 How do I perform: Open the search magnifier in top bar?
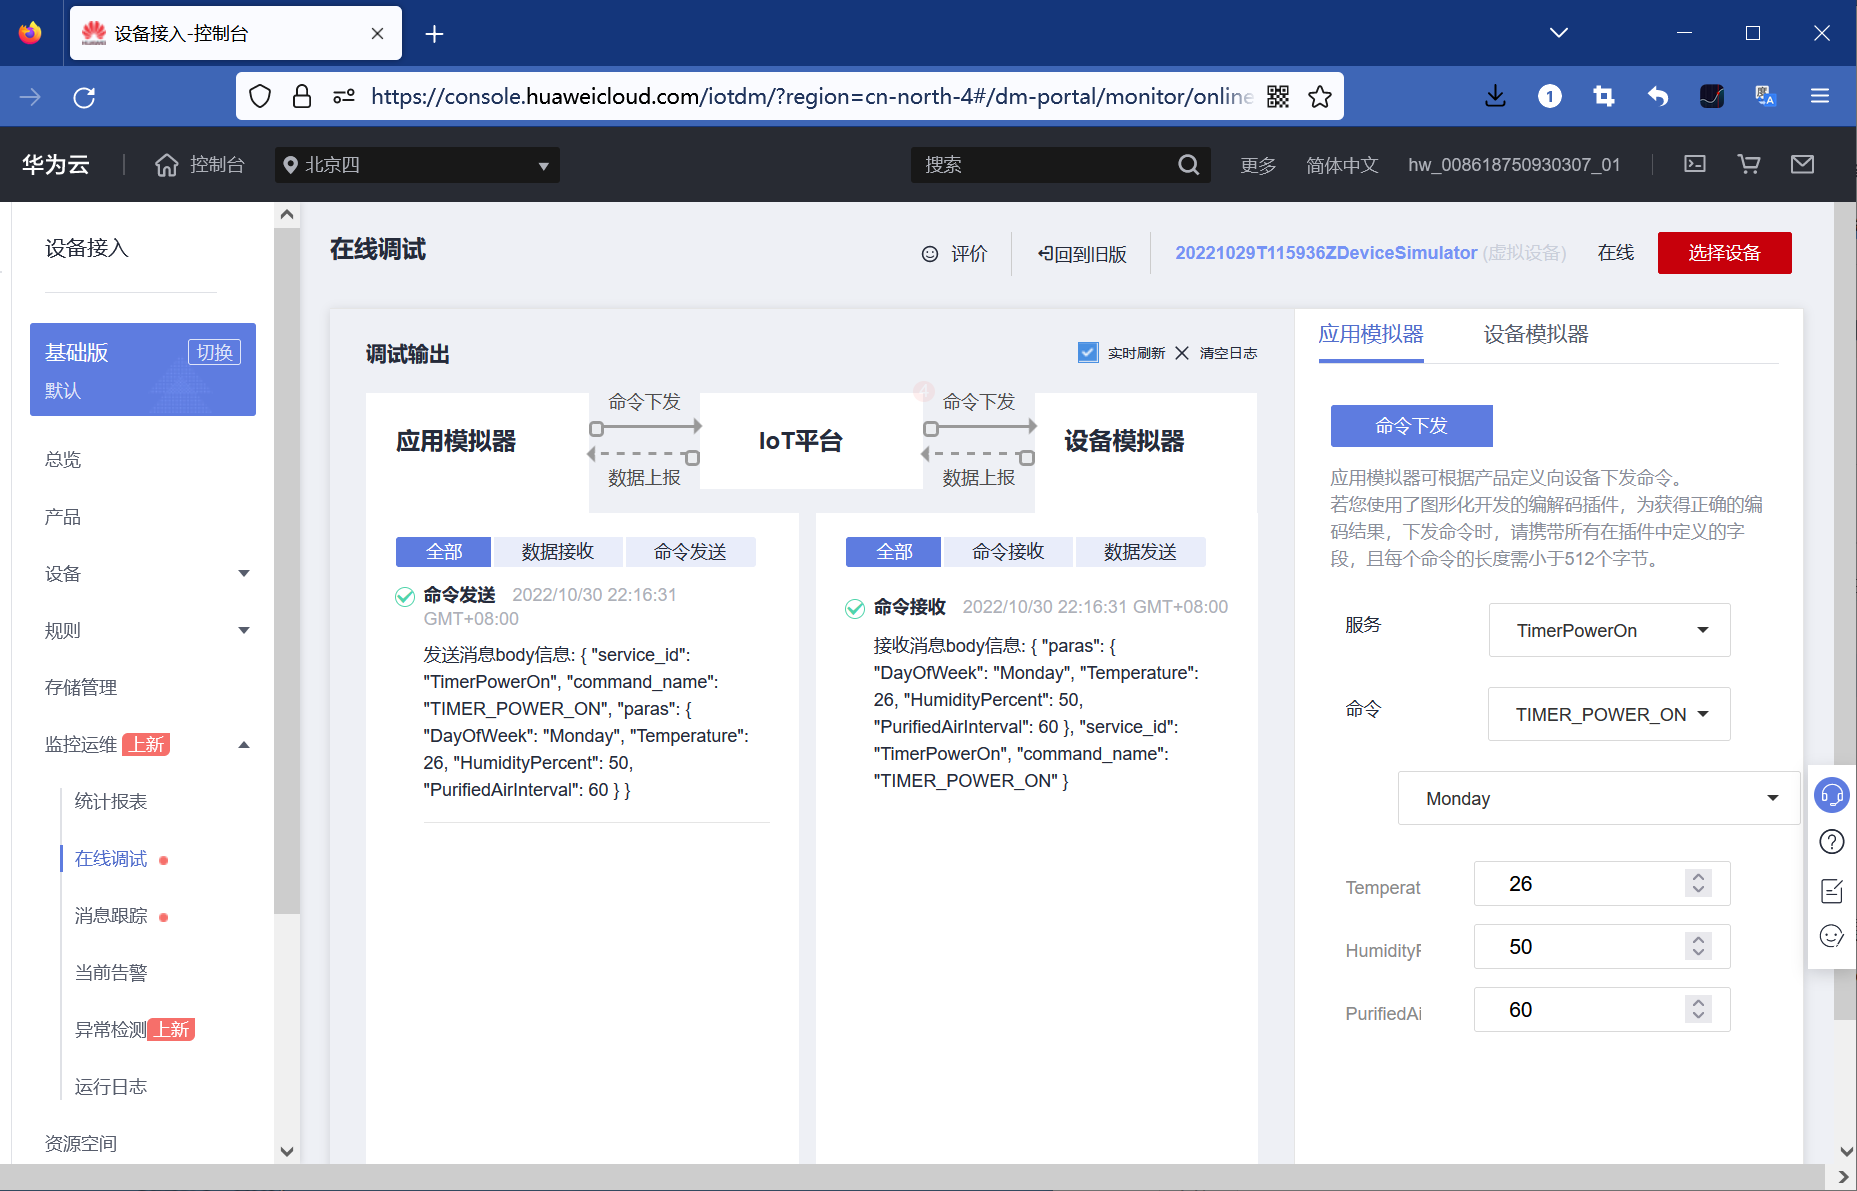point(1189,164)
